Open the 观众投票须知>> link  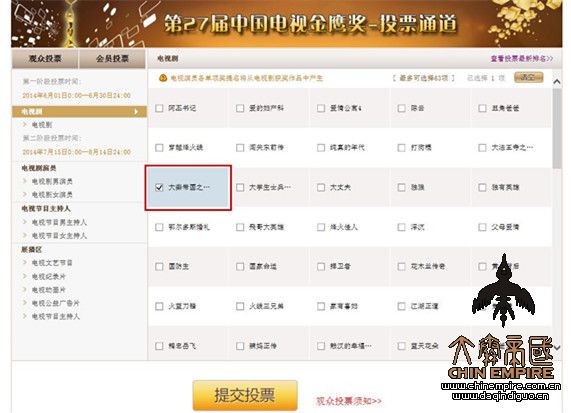point(349,401)
